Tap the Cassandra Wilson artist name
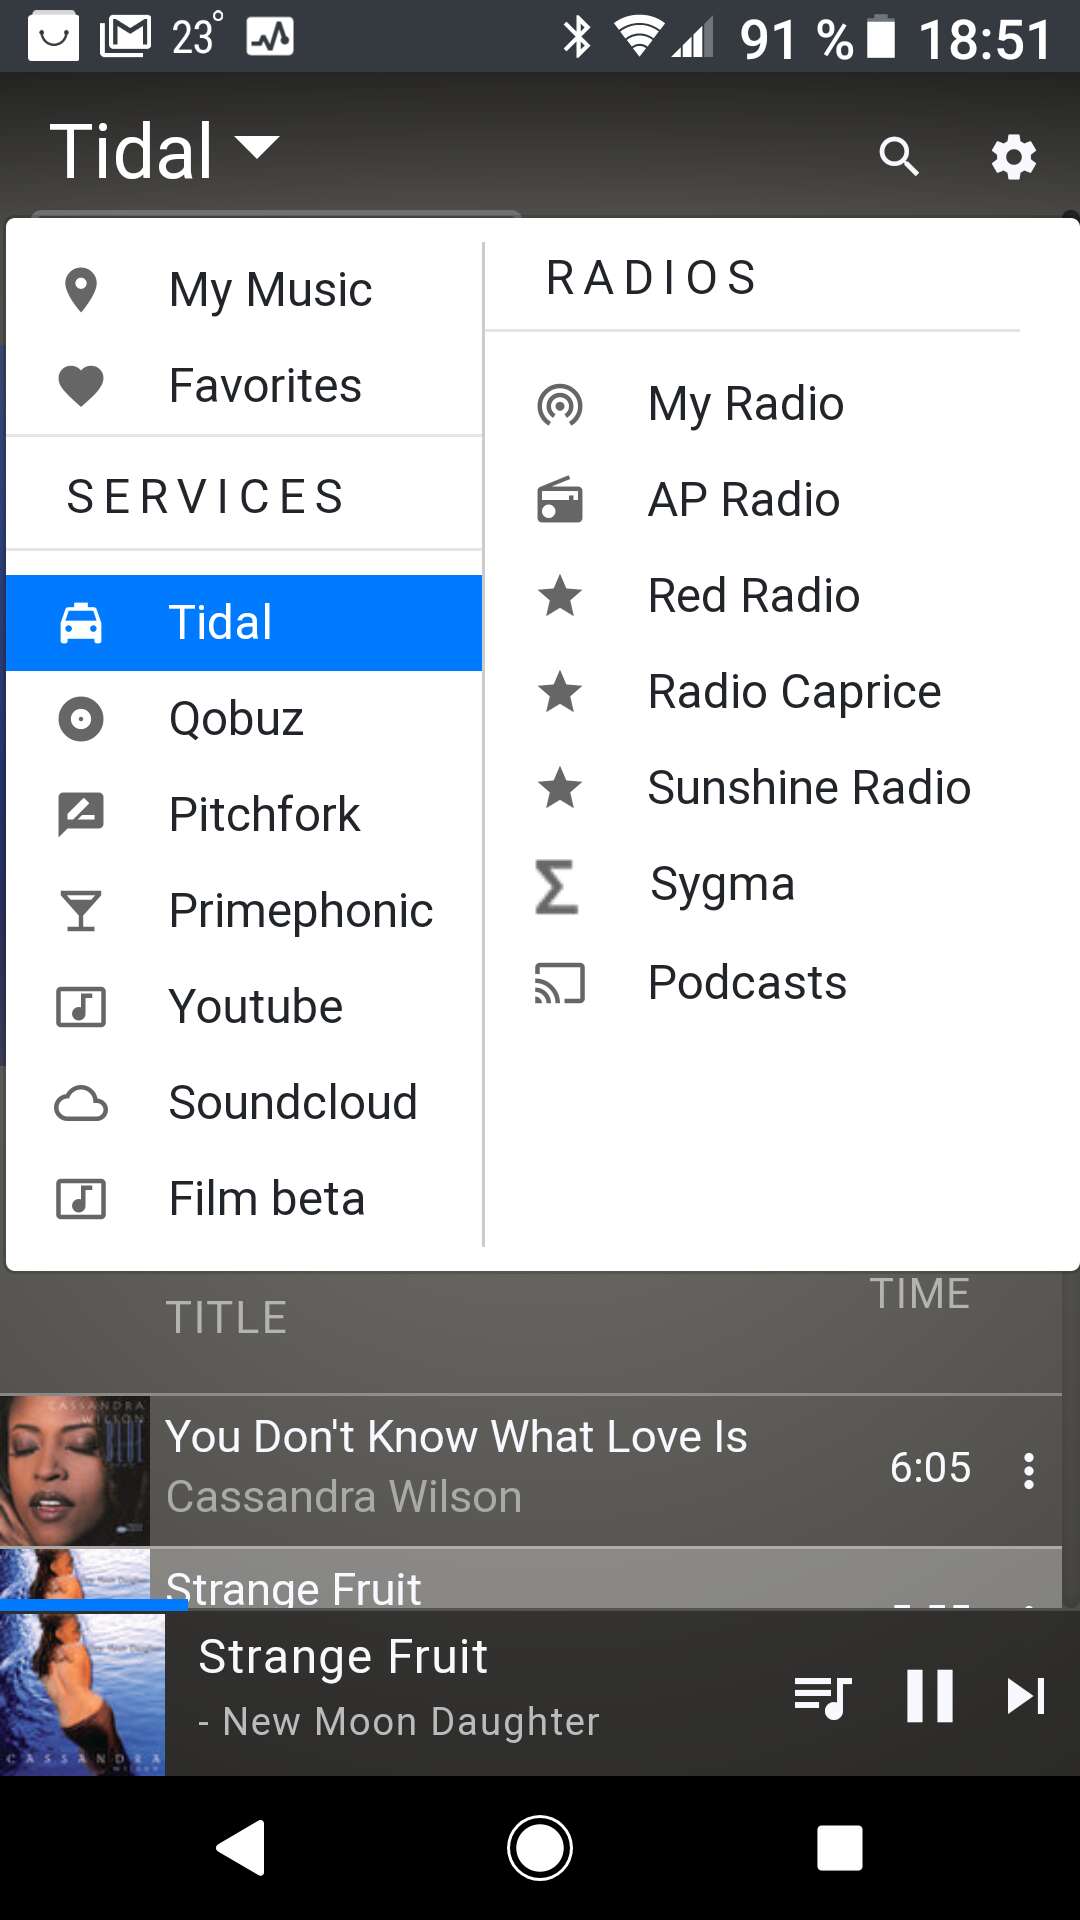Viewport: 1080px width, 1920px height. (x=344, y=1497)
